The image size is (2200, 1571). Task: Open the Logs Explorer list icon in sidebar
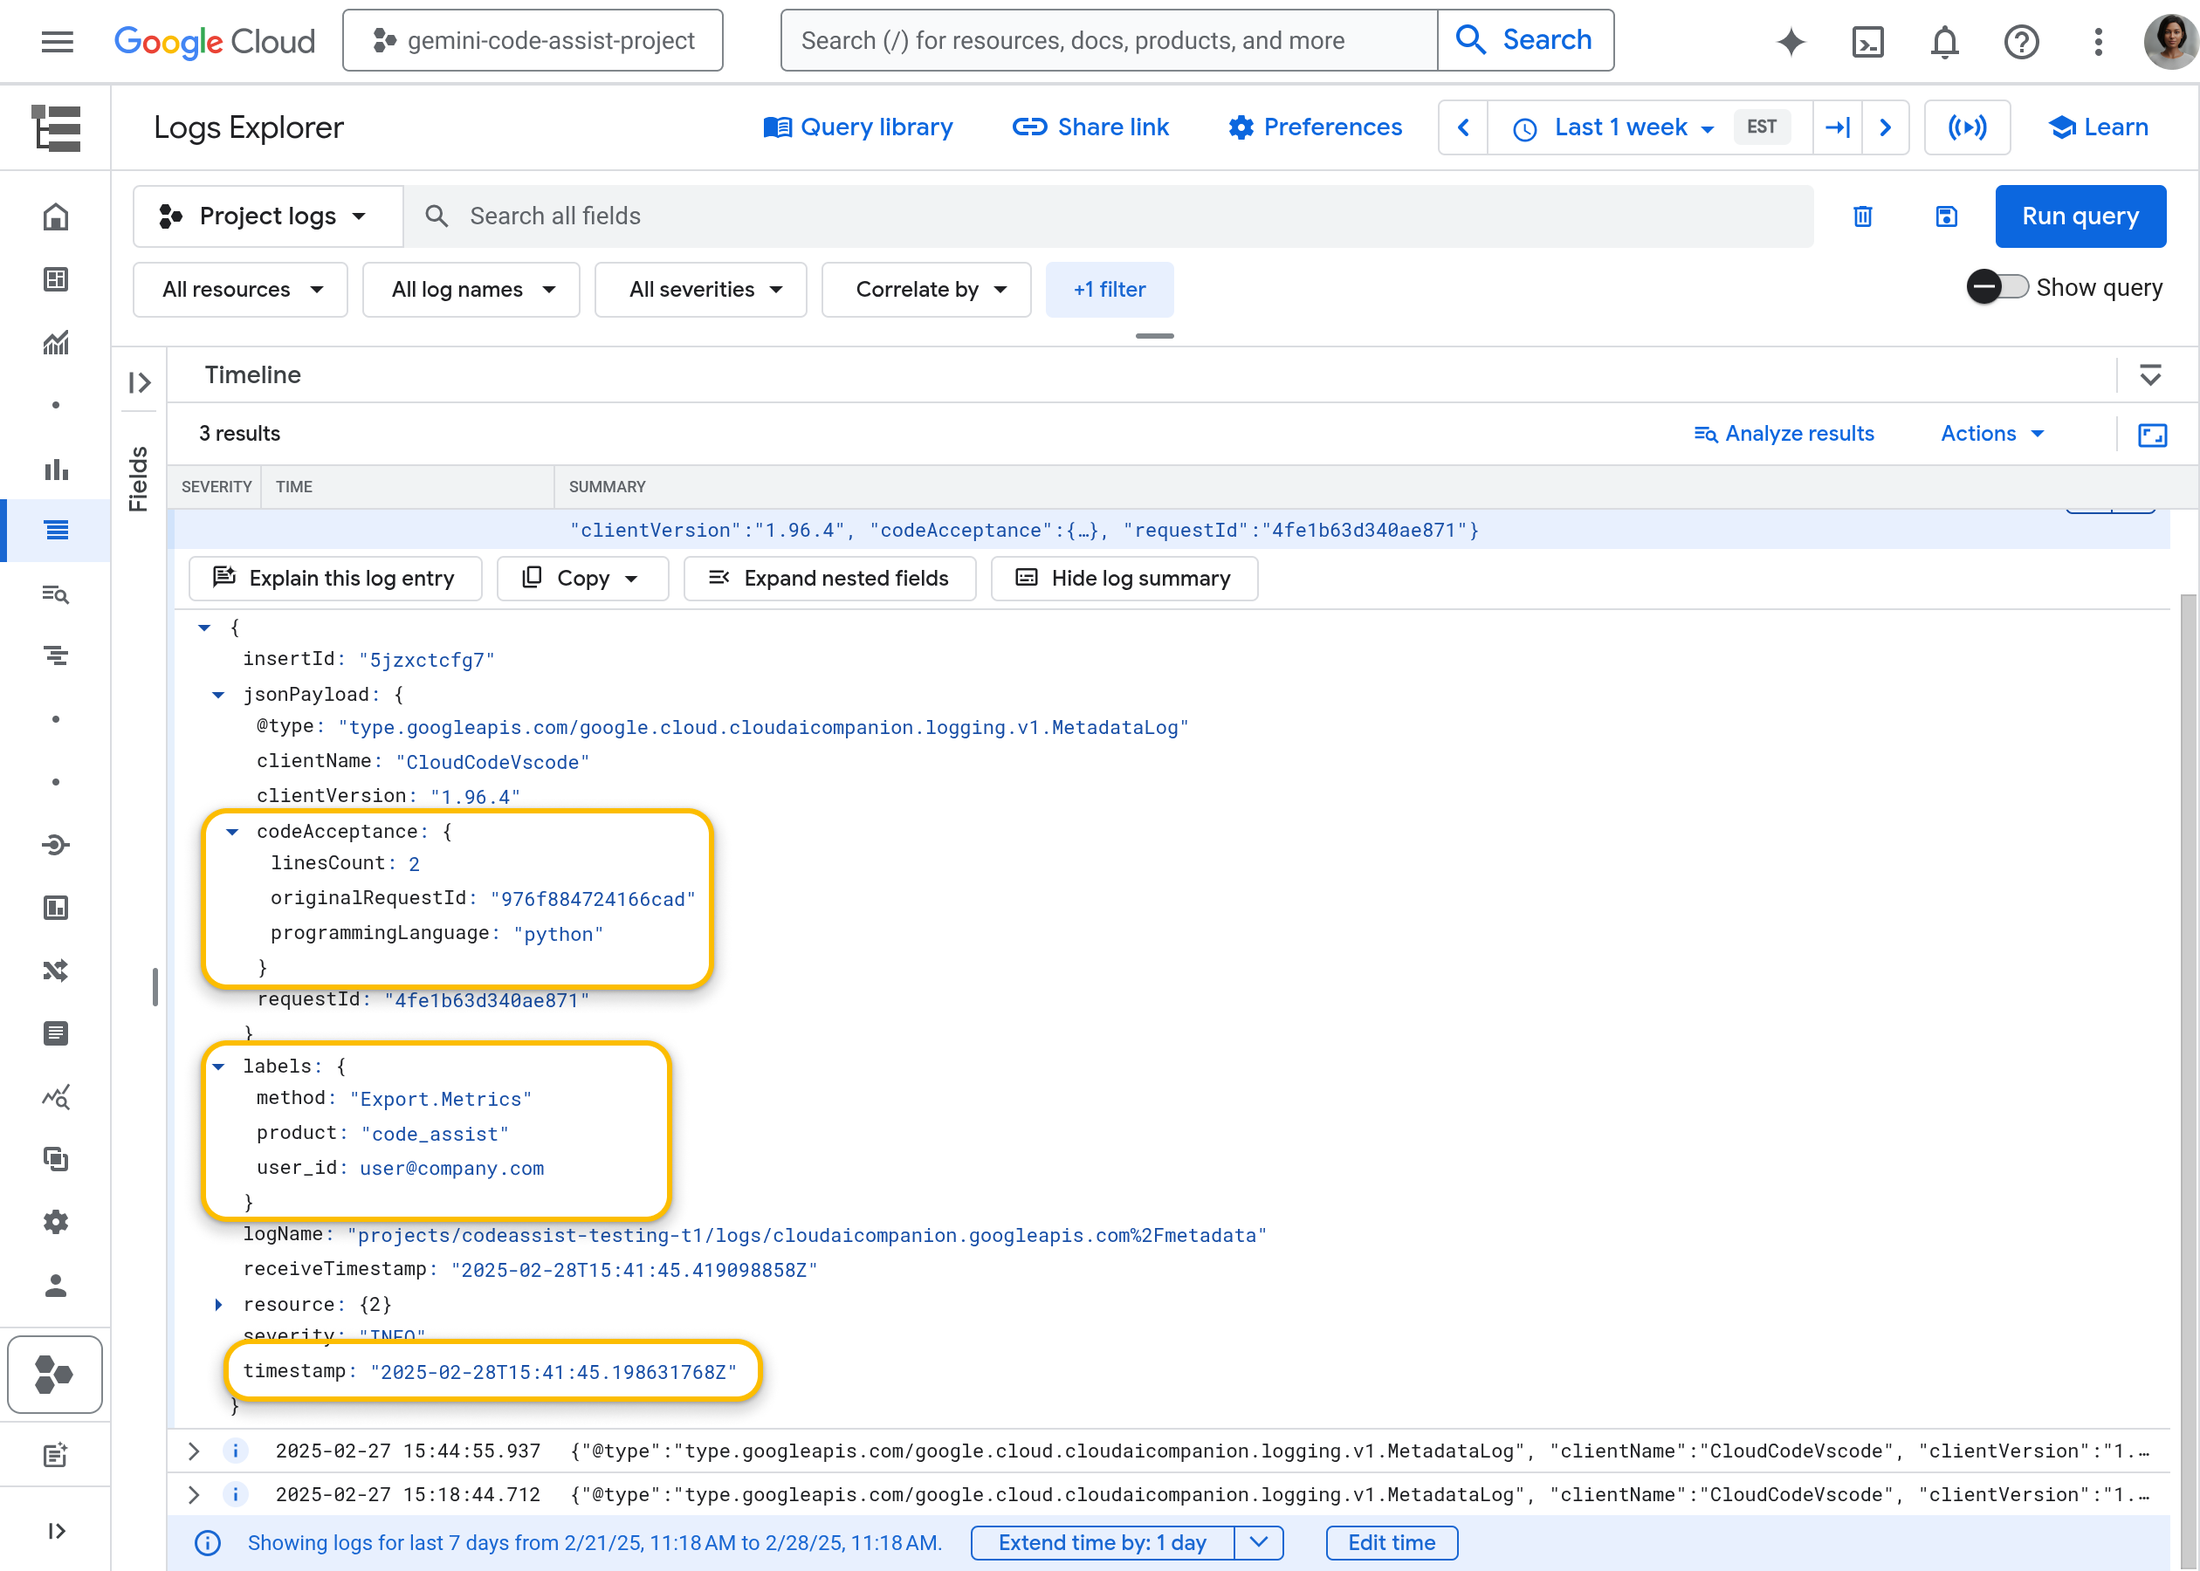[x=56, y=530]
